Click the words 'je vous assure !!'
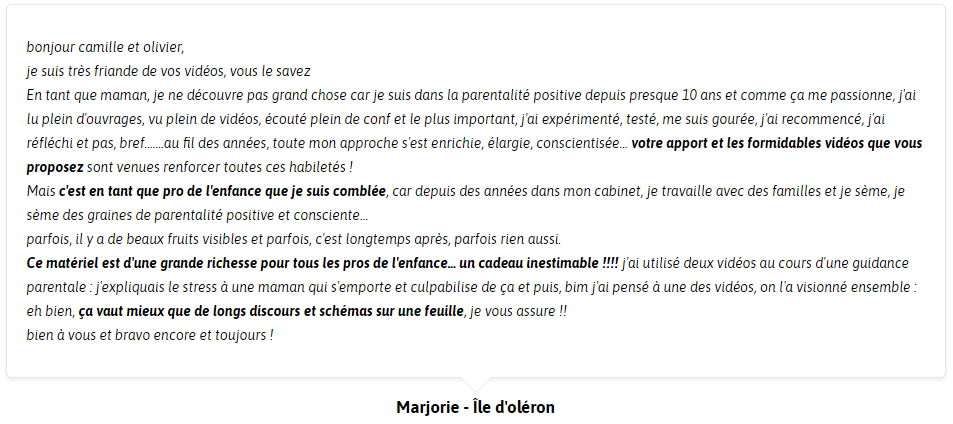Screen dimensions: 953x424 [x=518, y=312]
